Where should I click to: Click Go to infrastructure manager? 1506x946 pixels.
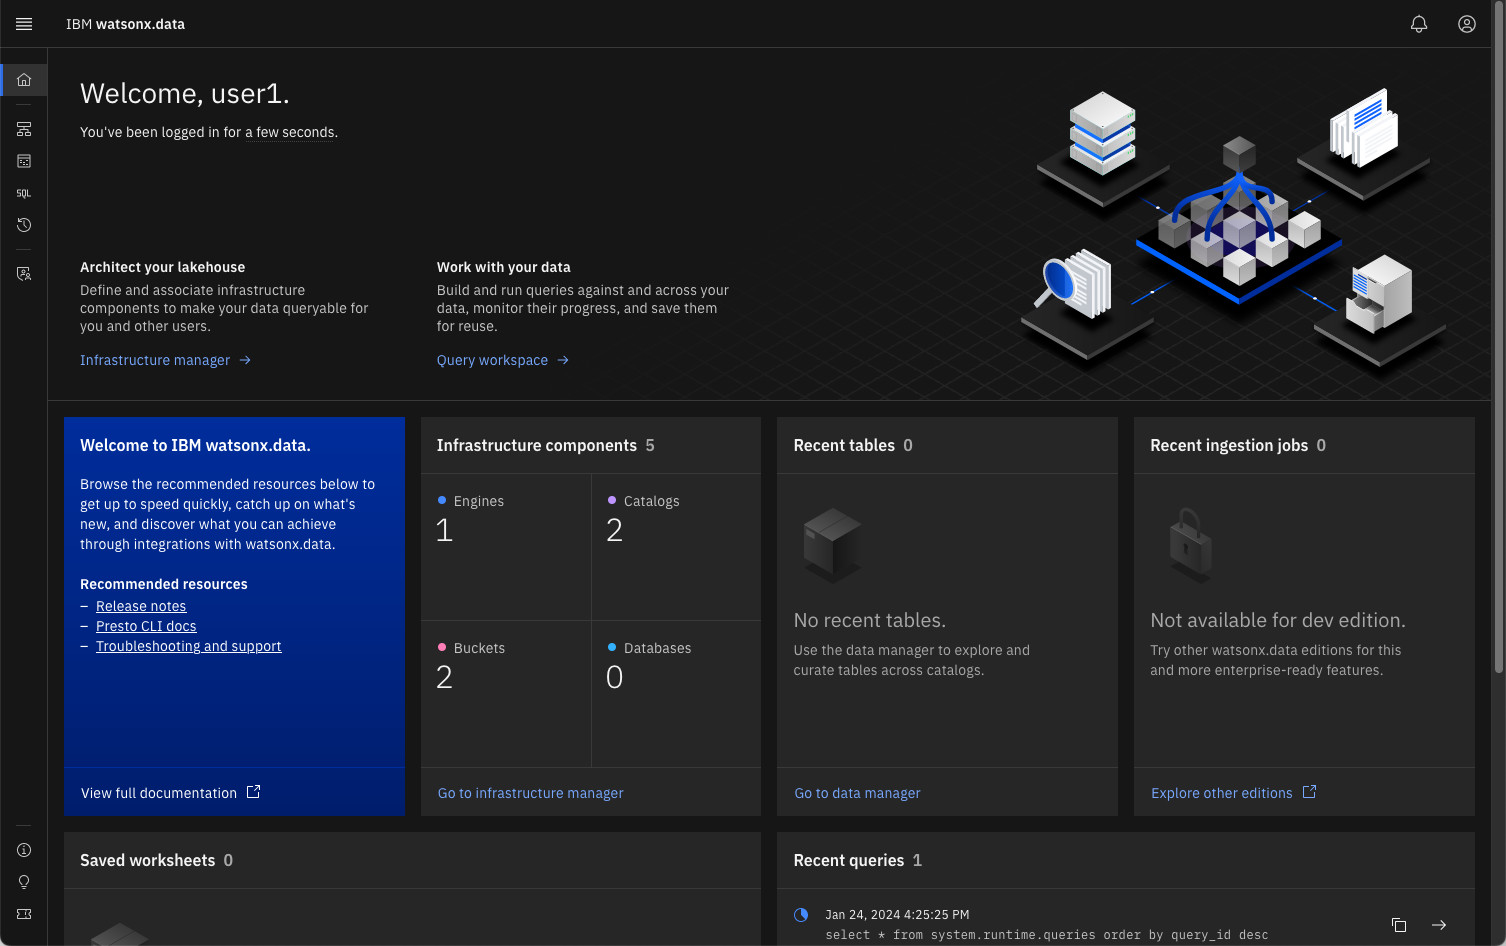coord(530,793)
